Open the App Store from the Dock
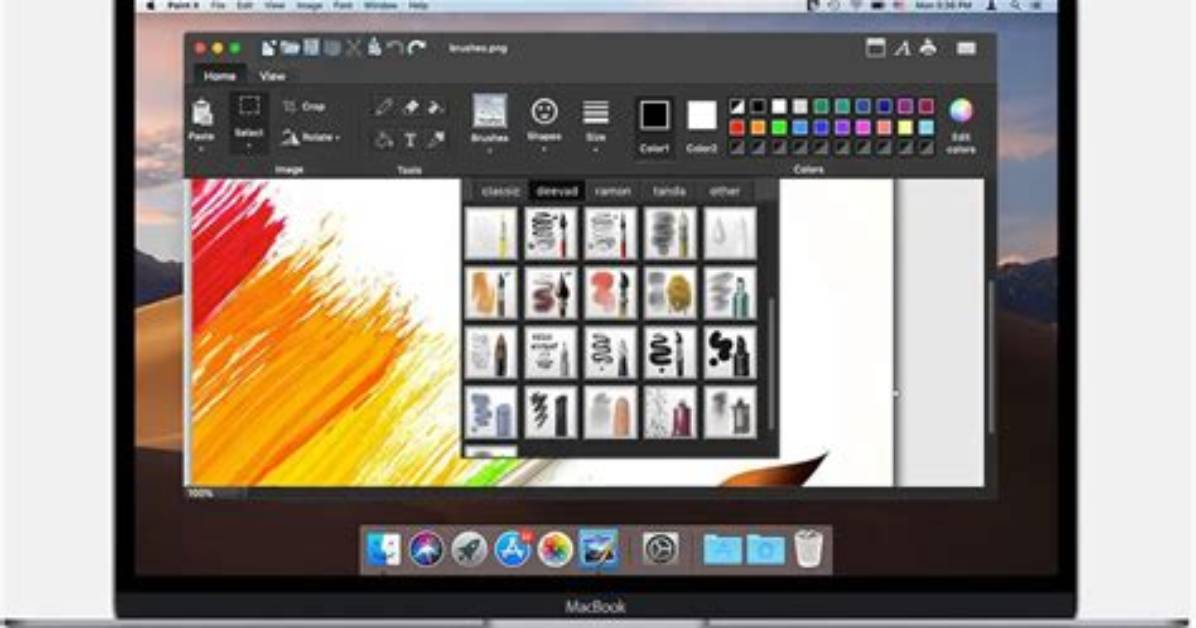The width and height of the screenshot is (1196, 628). pos(512,549)
